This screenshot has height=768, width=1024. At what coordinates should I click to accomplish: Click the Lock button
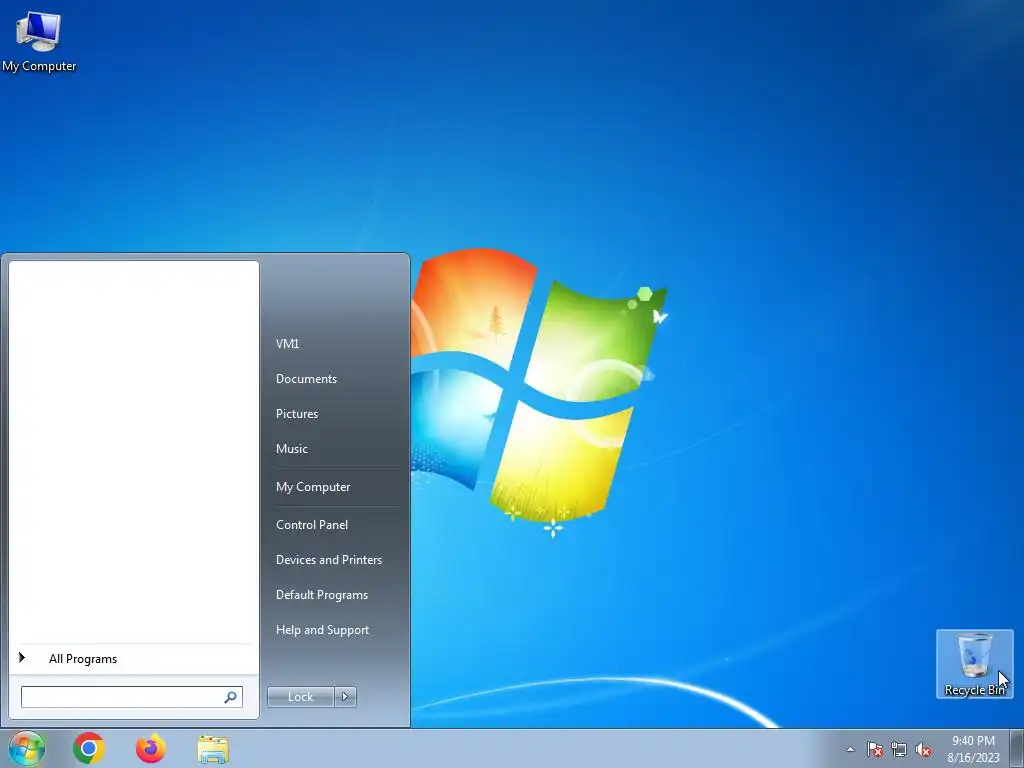[300, 697]
